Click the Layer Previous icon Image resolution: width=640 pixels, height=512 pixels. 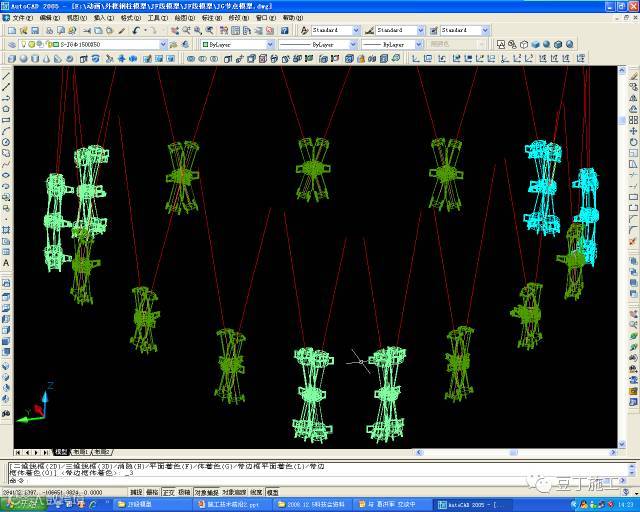186,45
